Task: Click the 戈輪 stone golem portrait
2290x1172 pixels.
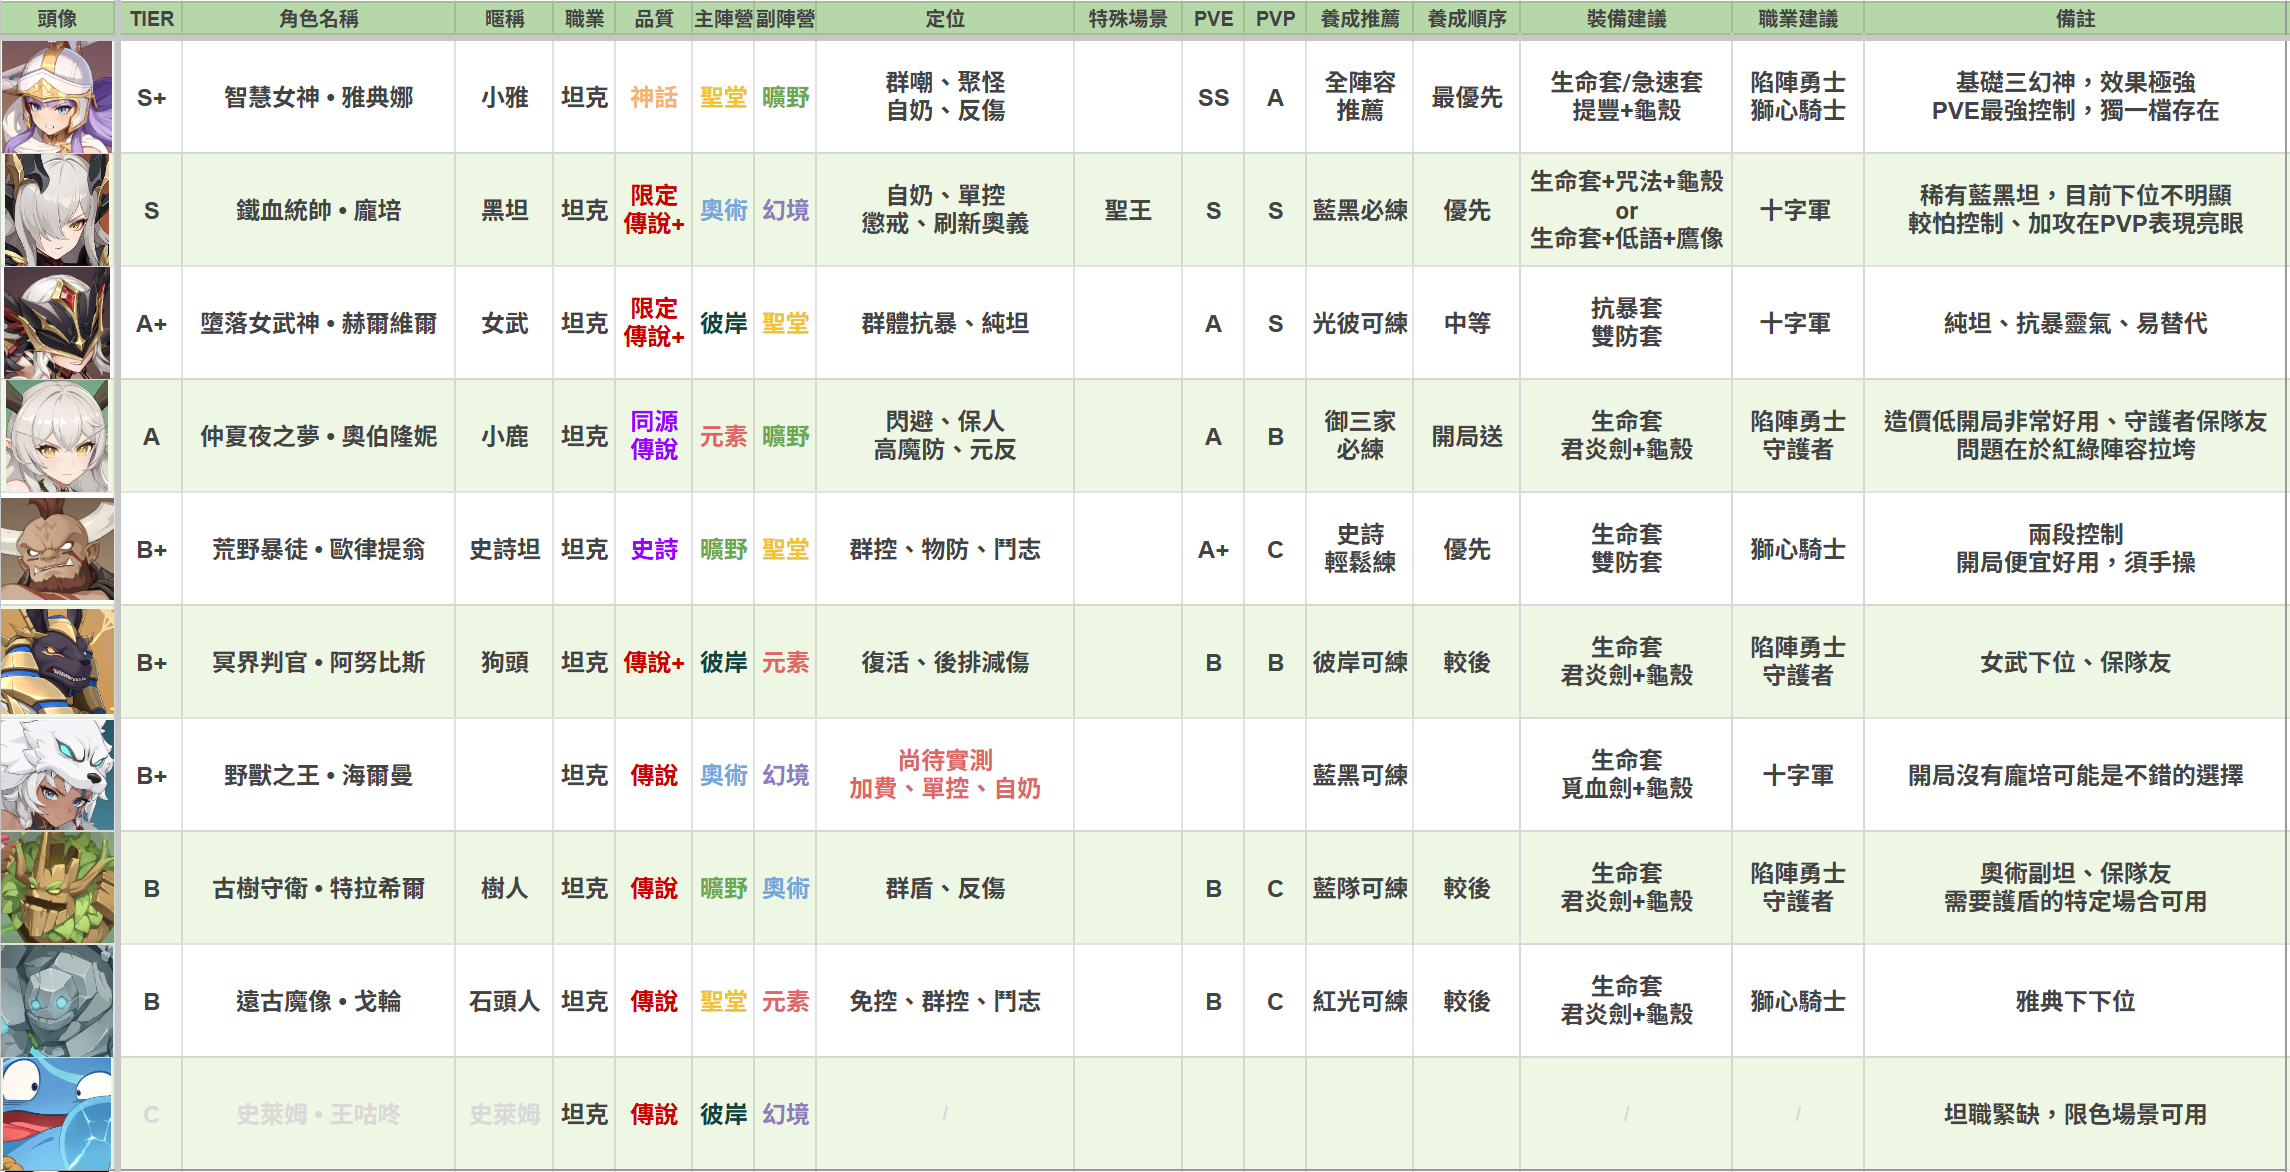Action: click(57, 1001)
